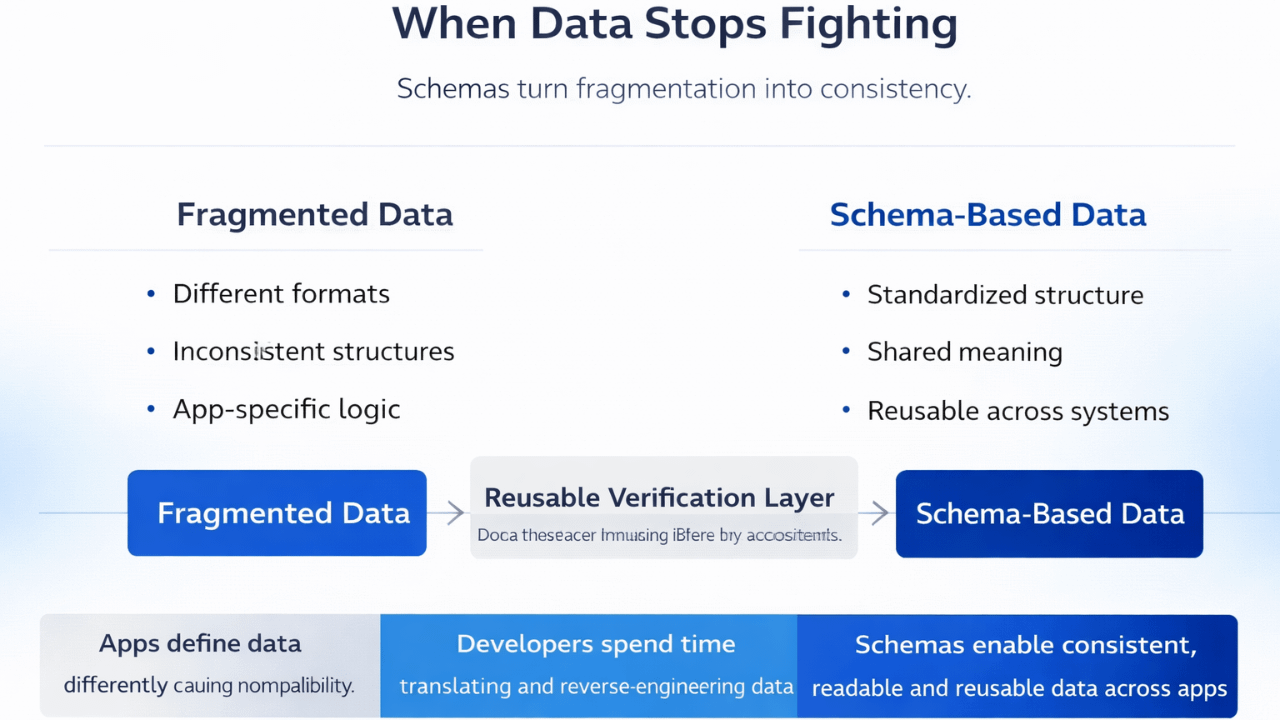Click the Standardized structure bullet
Viewport: 1280px width, 720px height.
1005,295
